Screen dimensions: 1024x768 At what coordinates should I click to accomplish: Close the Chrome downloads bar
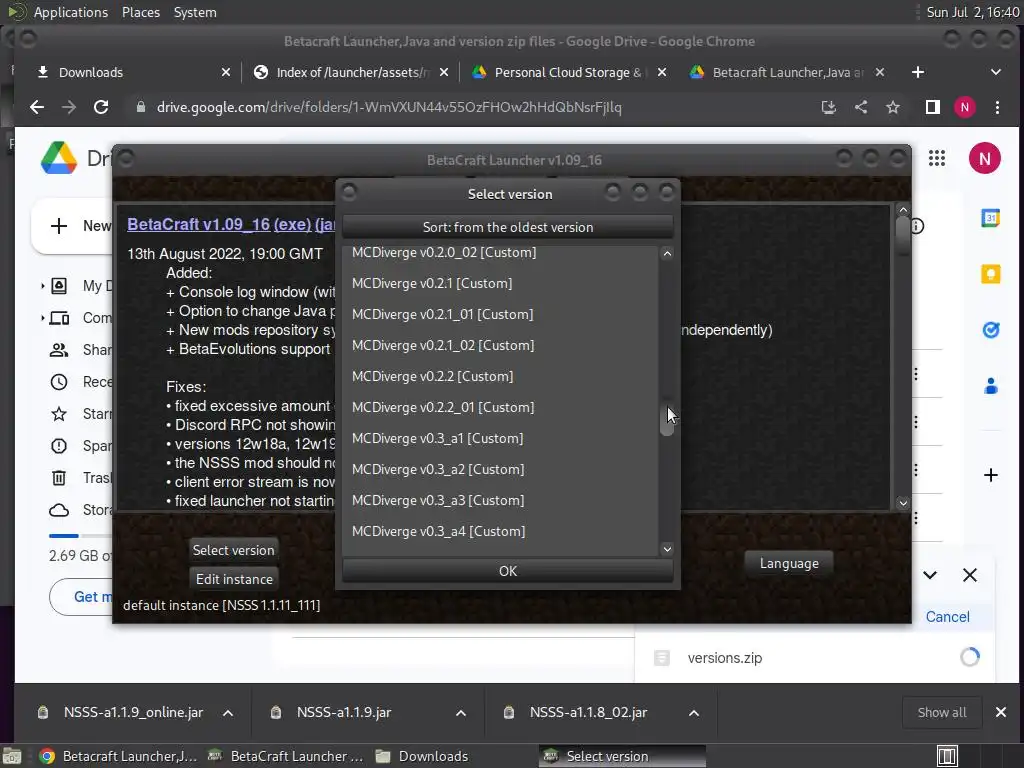coord(1000,712)
